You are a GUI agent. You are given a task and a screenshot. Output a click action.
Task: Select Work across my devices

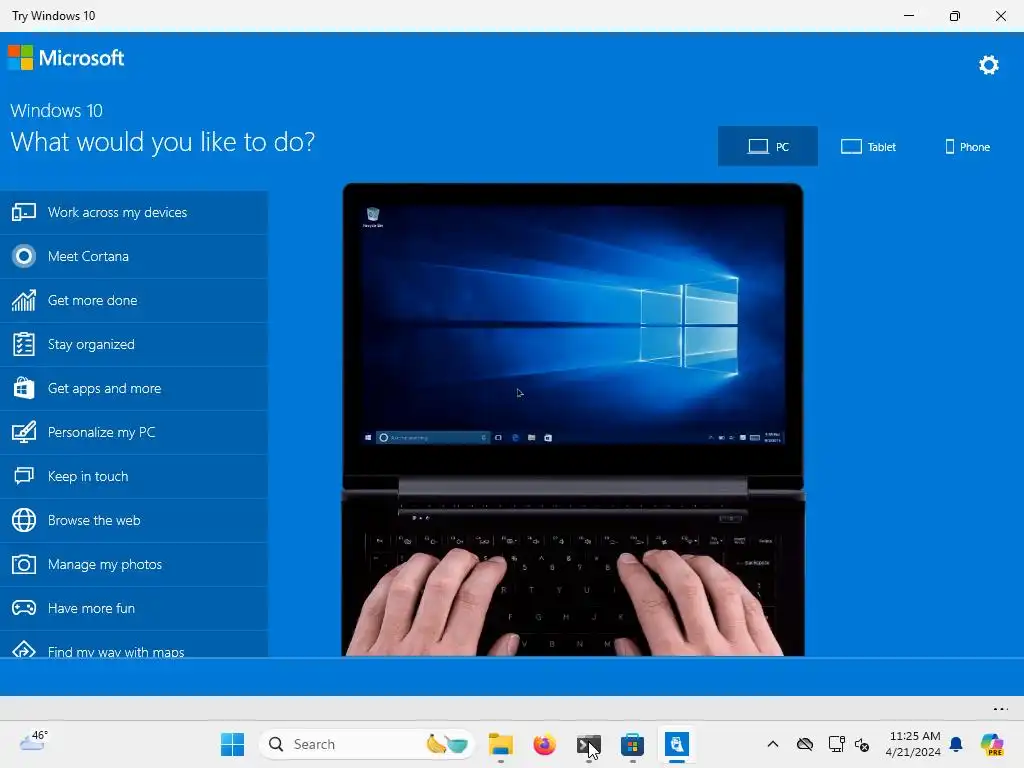point(134,212)
